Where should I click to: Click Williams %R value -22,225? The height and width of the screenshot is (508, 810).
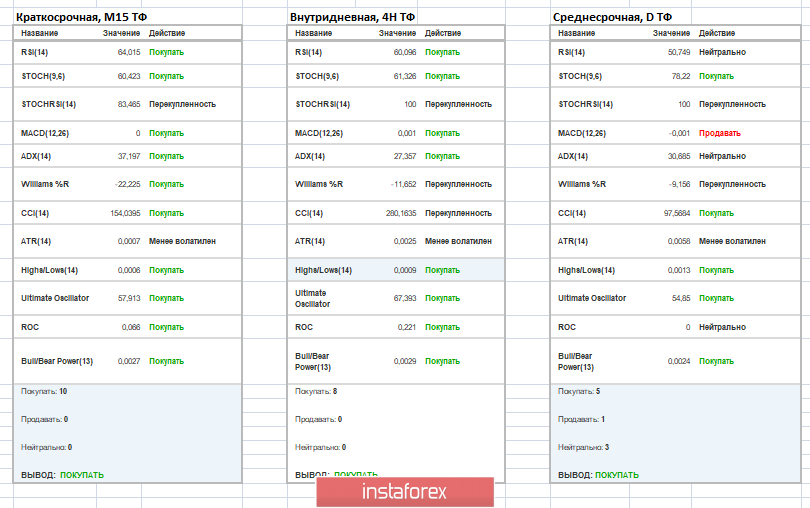[x=127, y=184]
